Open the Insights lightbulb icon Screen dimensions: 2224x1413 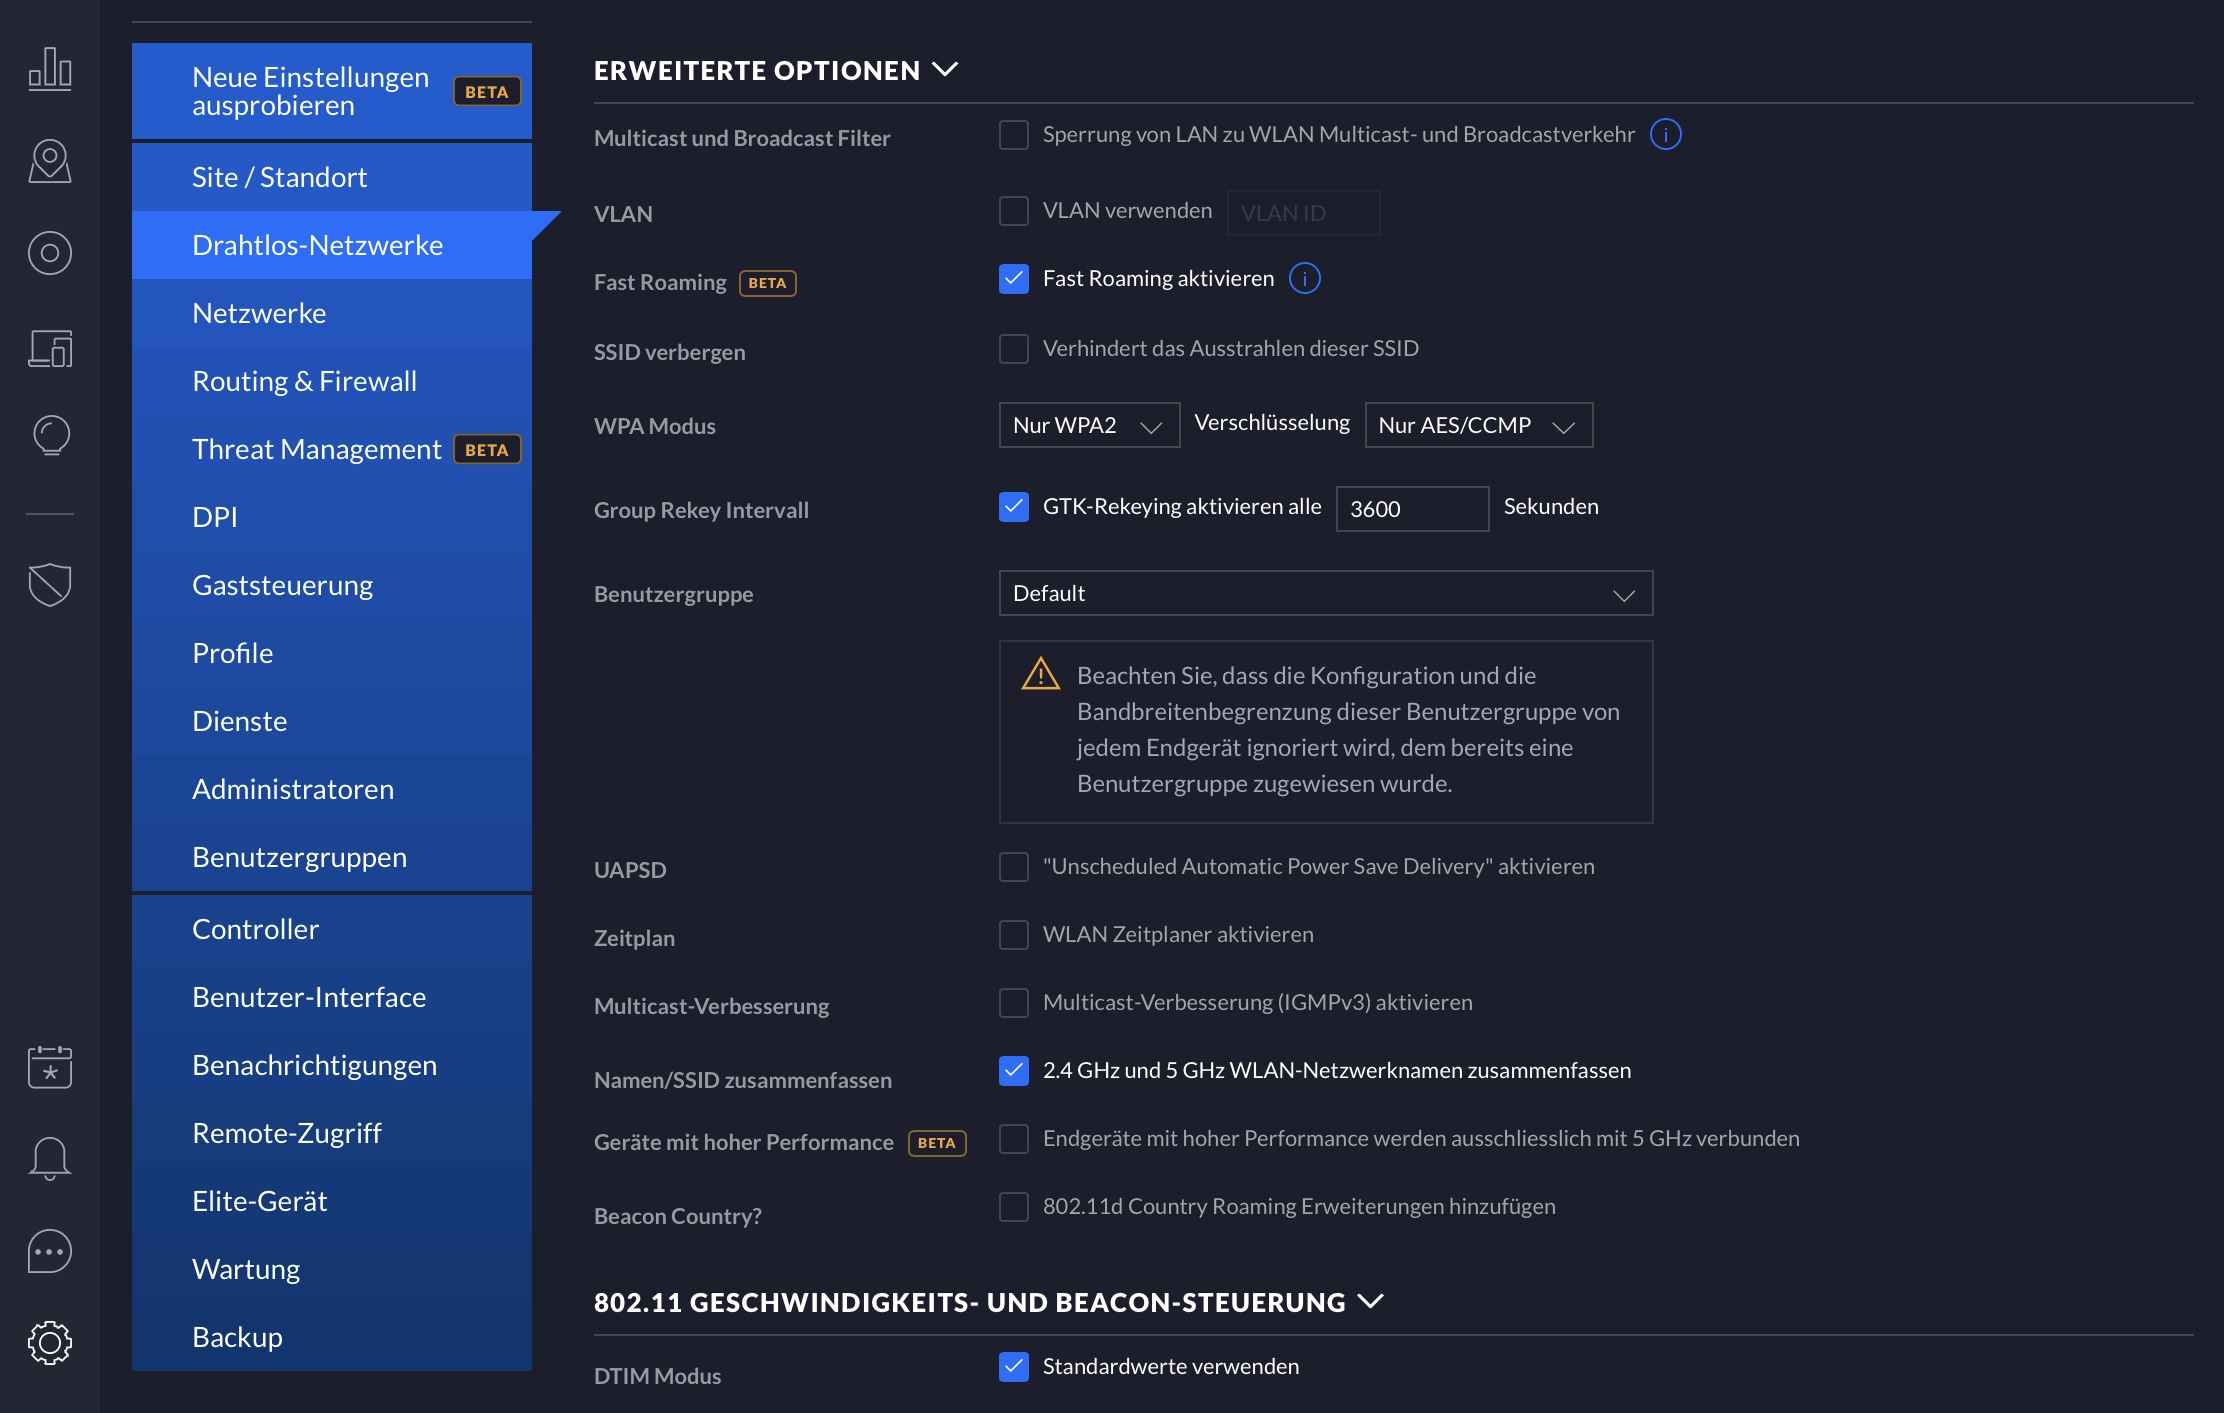[50, 435]
